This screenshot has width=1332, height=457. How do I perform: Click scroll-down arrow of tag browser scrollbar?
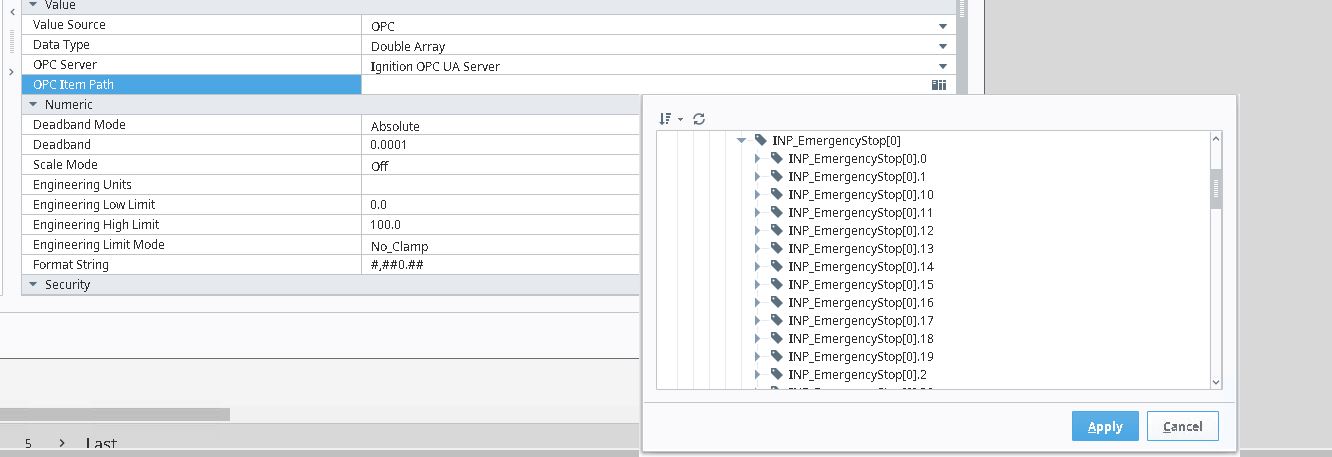coord(1216,381)
